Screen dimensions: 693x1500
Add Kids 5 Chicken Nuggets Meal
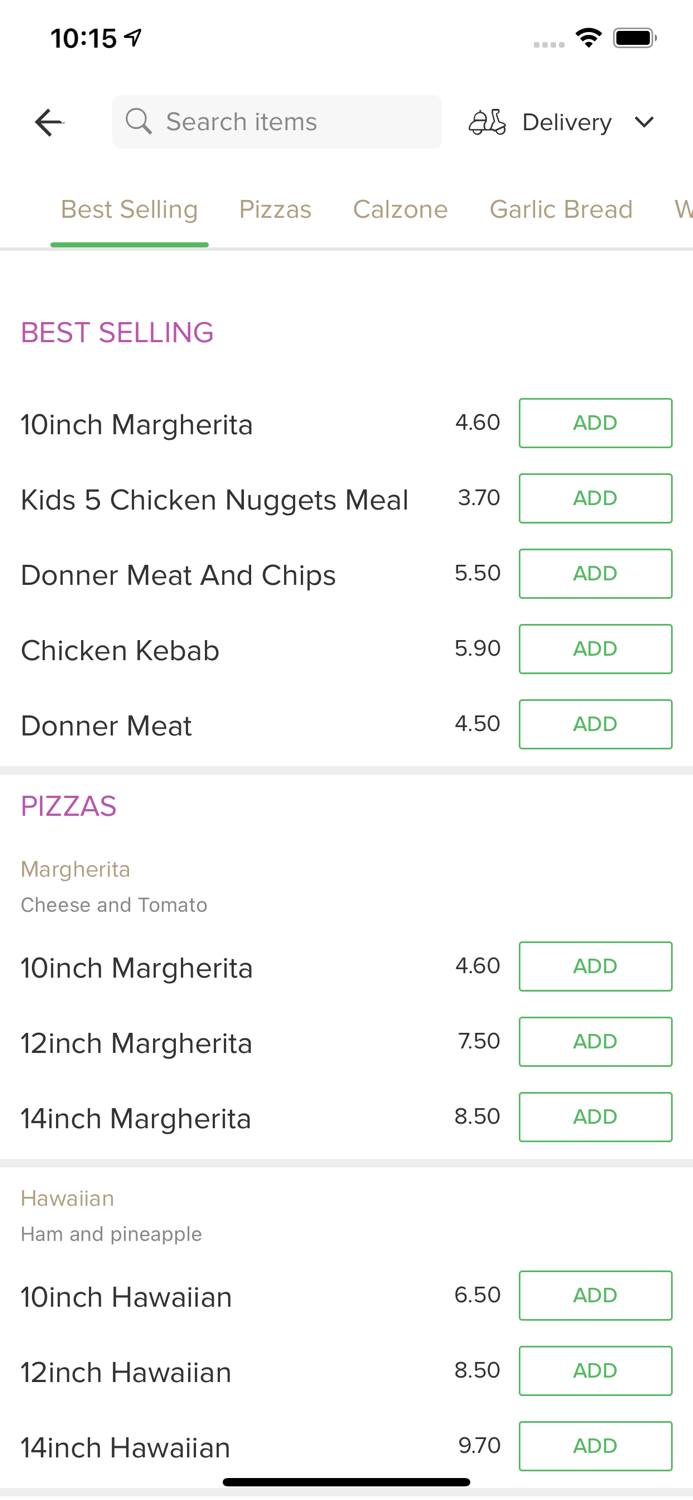click(x=595, y=498)
